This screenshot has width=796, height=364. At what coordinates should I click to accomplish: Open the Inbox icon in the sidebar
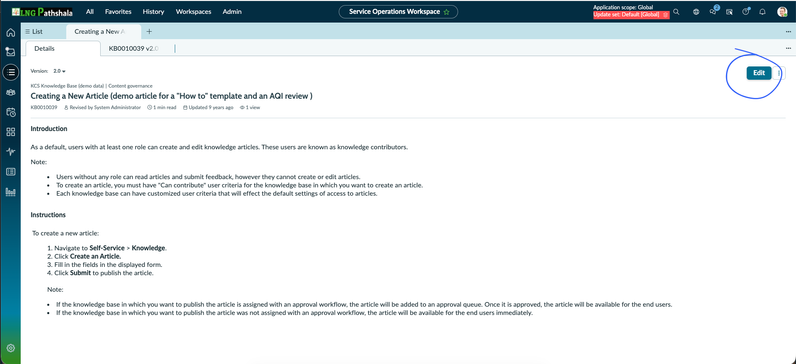point(11,51)
